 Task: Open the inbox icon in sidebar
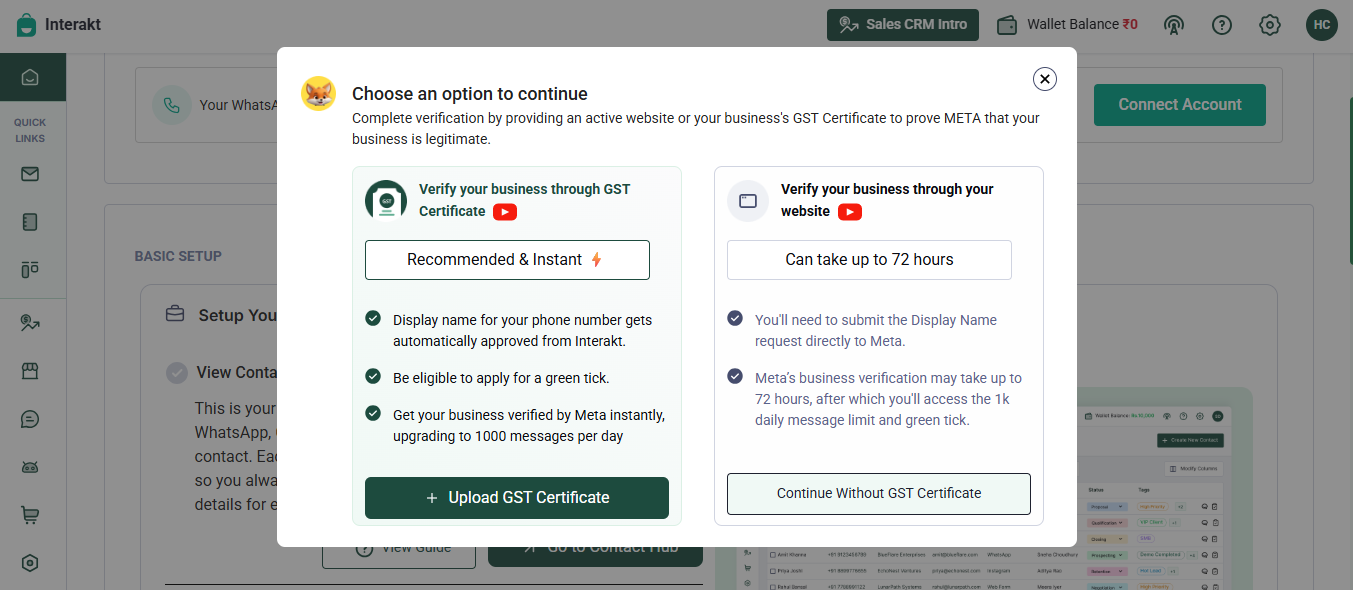30,77
